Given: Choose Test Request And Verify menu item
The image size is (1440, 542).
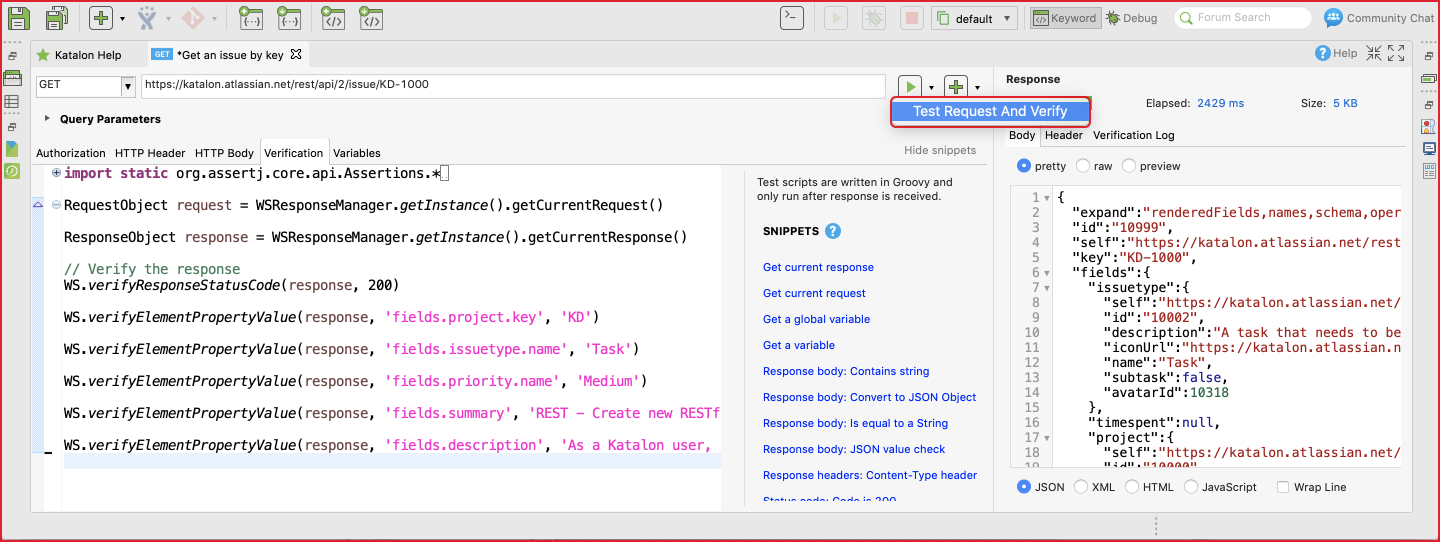Looking at the screenshot, I should point(990,112).
